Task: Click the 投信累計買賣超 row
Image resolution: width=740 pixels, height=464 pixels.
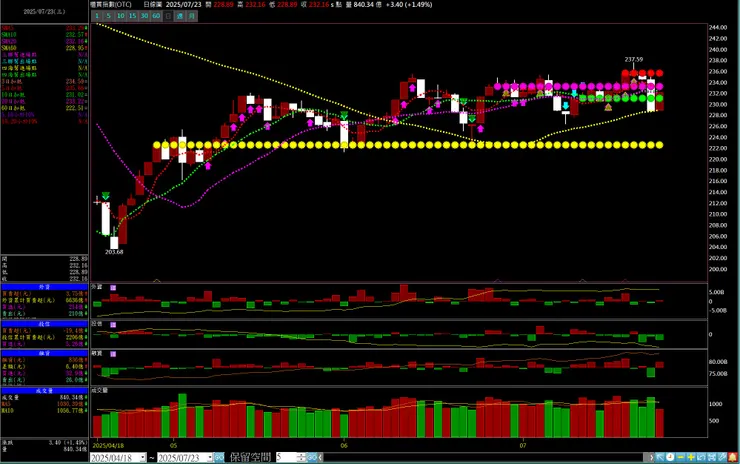Action: pyautogui.click(x=44, y=337)
